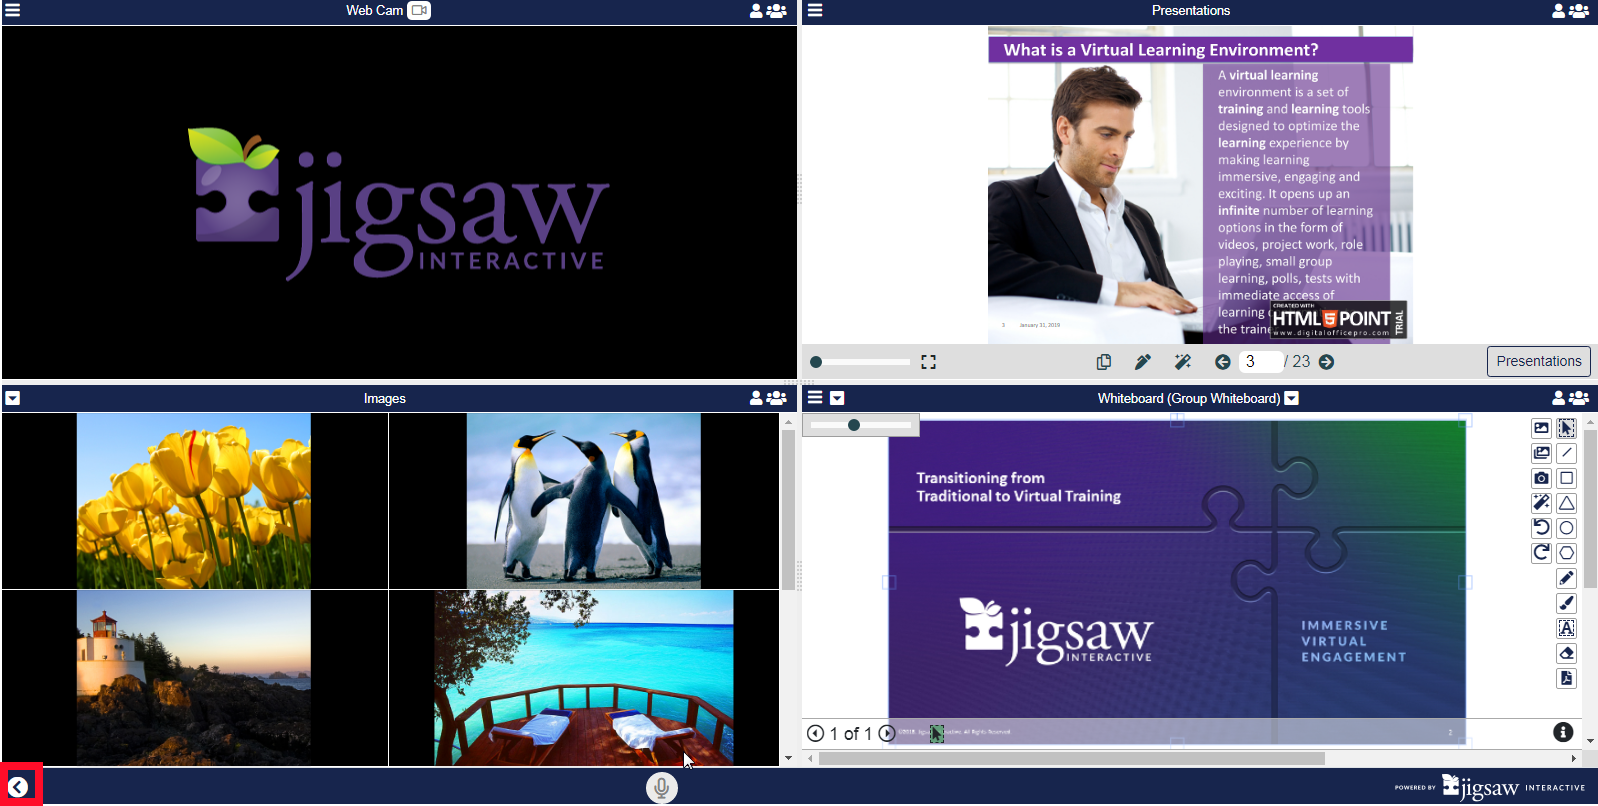Pick the whiteboard pencil tool
Image resolution: width=1598 pixels, height=806 pixels.
[x=1566, y=578]
